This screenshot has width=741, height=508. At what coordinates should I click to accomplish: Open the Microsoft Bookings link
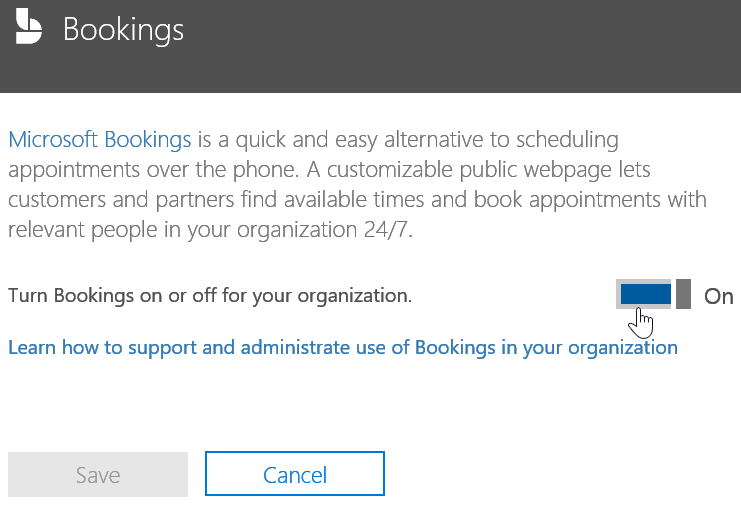pos(99,139)
